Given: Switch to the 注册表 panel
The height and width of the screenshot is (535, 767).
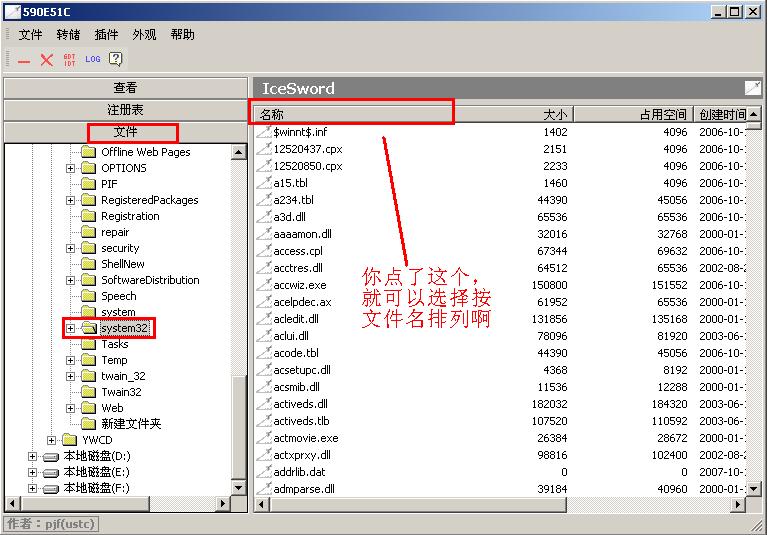Looking at the screenshot, I should tap(126, 110).
